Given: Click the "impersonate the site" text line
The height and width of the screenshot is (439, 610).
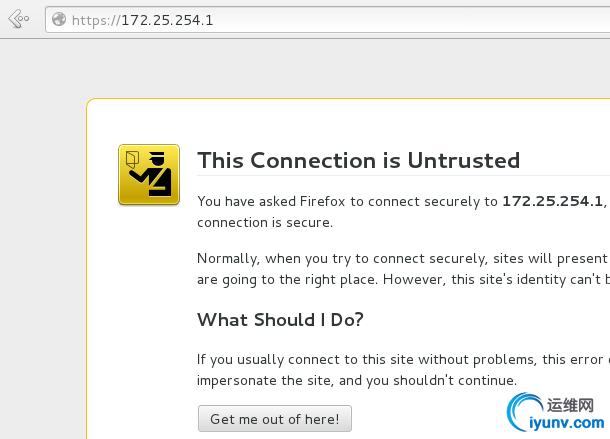Looking at the screenshot, I should click(357, 380).
